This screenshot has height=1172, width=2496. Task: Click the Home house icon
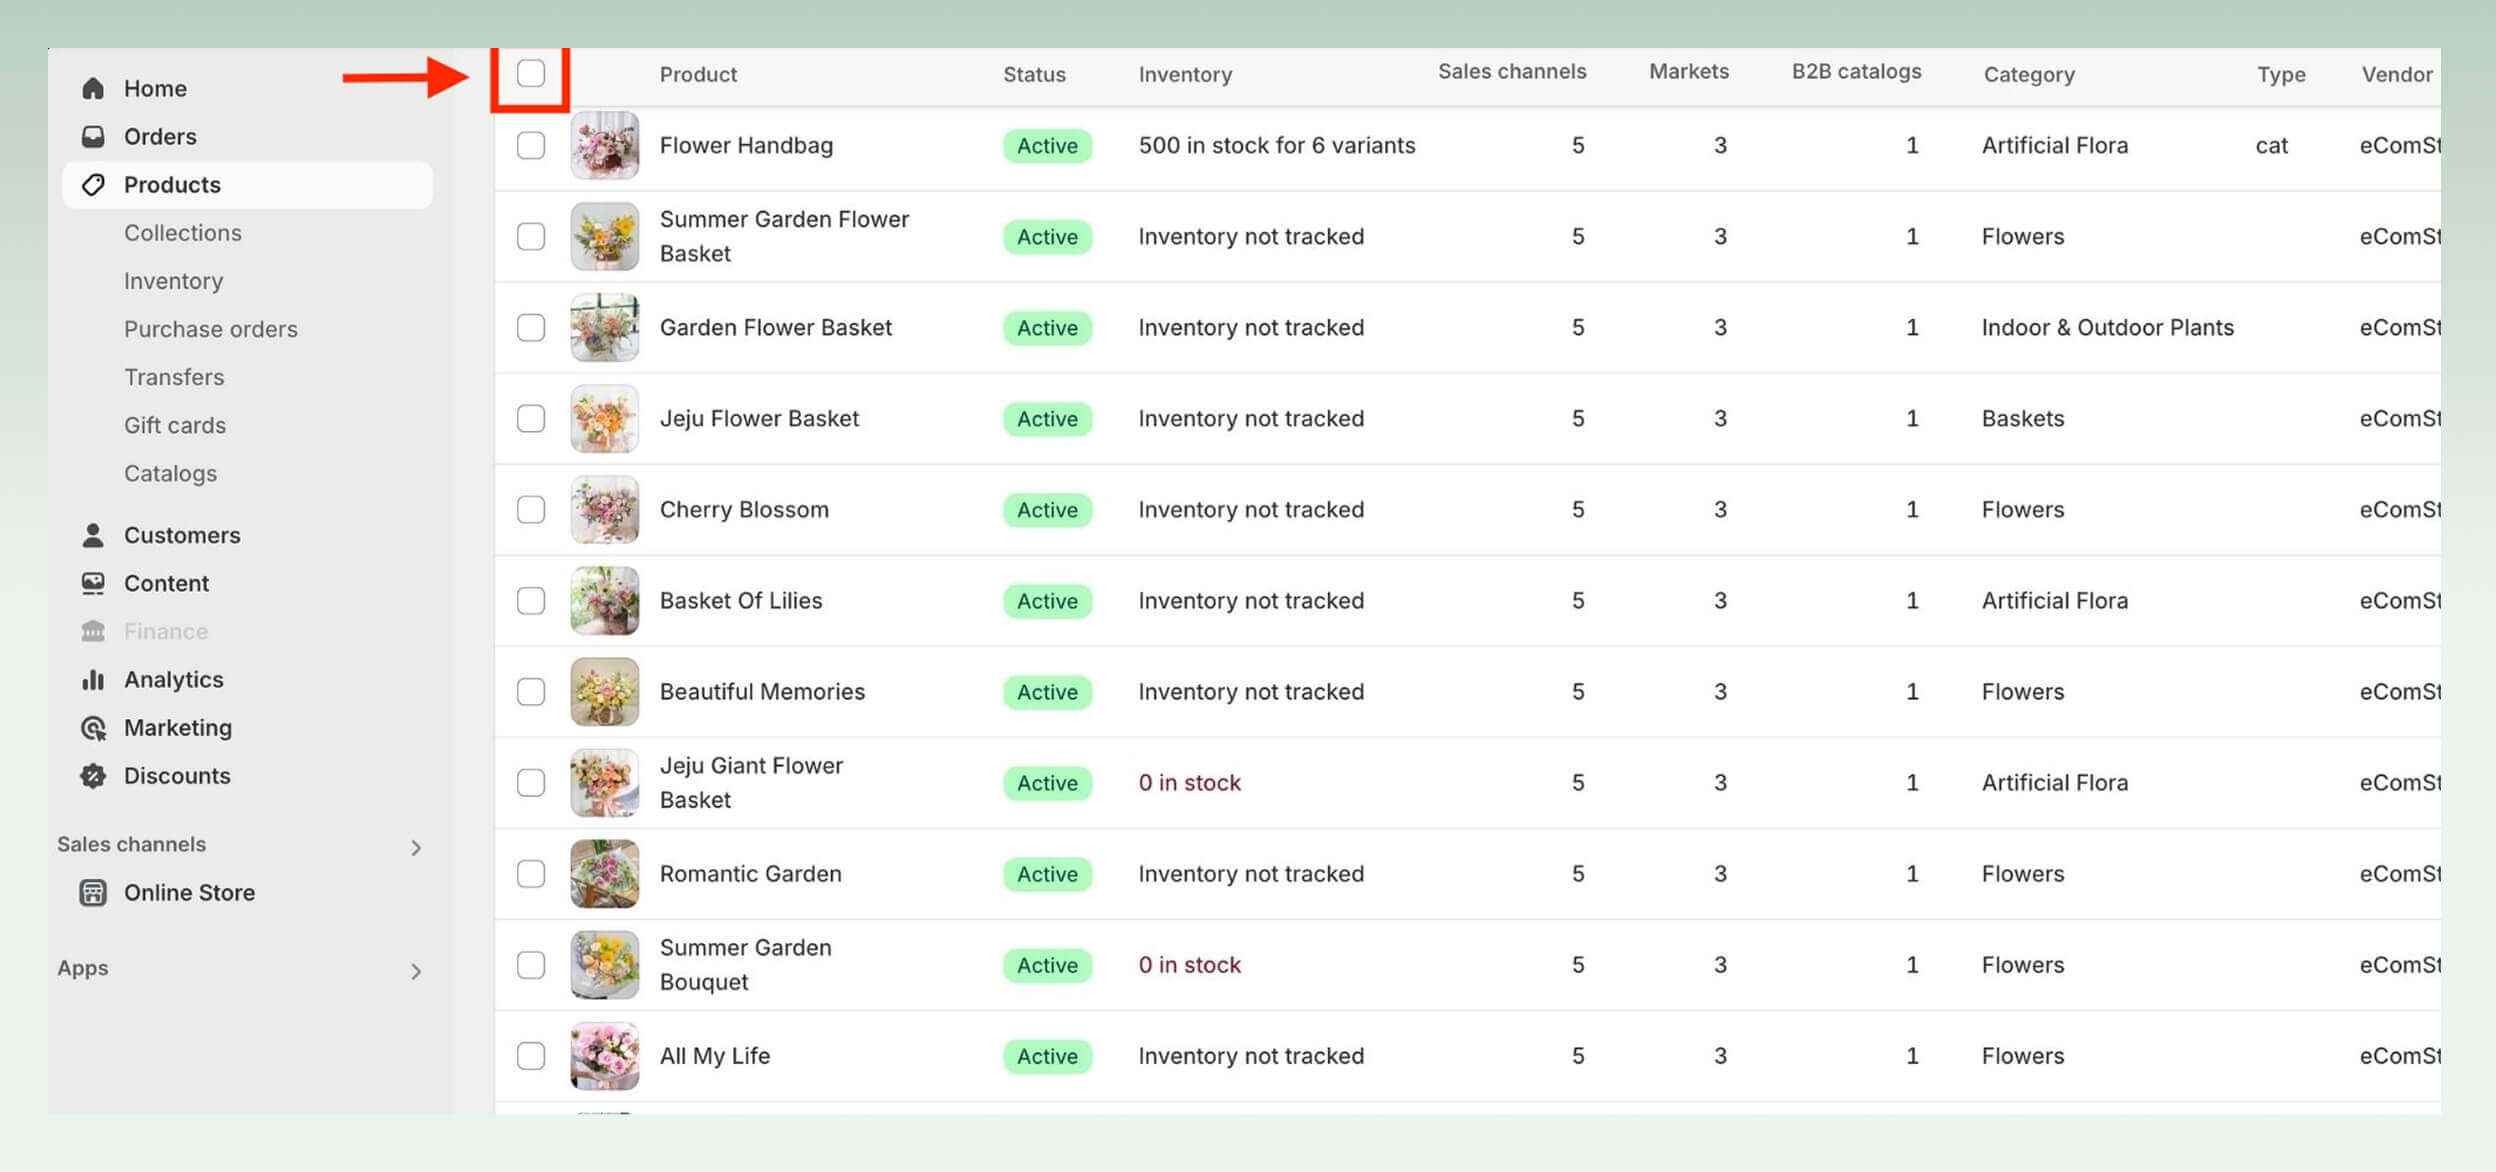(93, 88)
